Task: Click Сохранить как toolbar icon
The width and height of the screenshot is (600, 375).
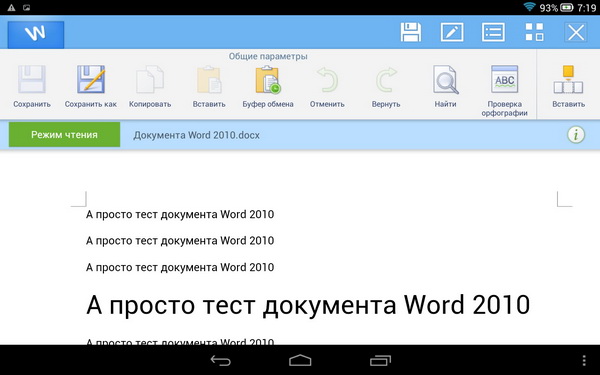Action: pos(91,86)
